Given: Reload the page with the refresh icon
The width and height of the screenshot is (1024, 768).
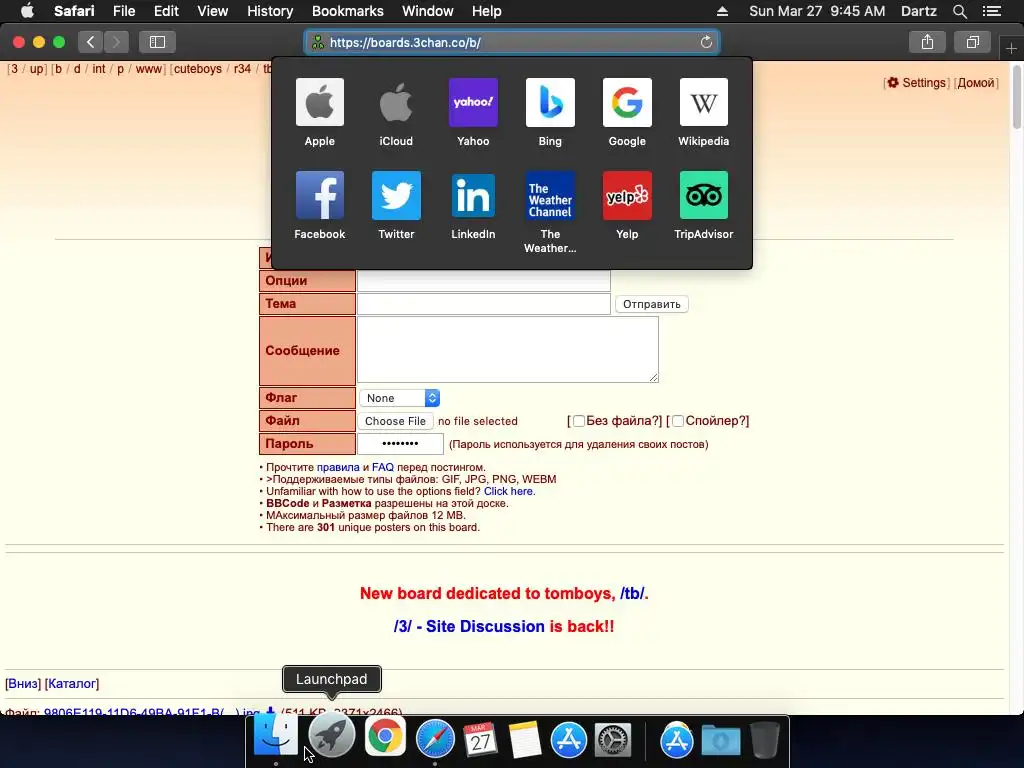Looking at the screenshot, I should (706, 42).
